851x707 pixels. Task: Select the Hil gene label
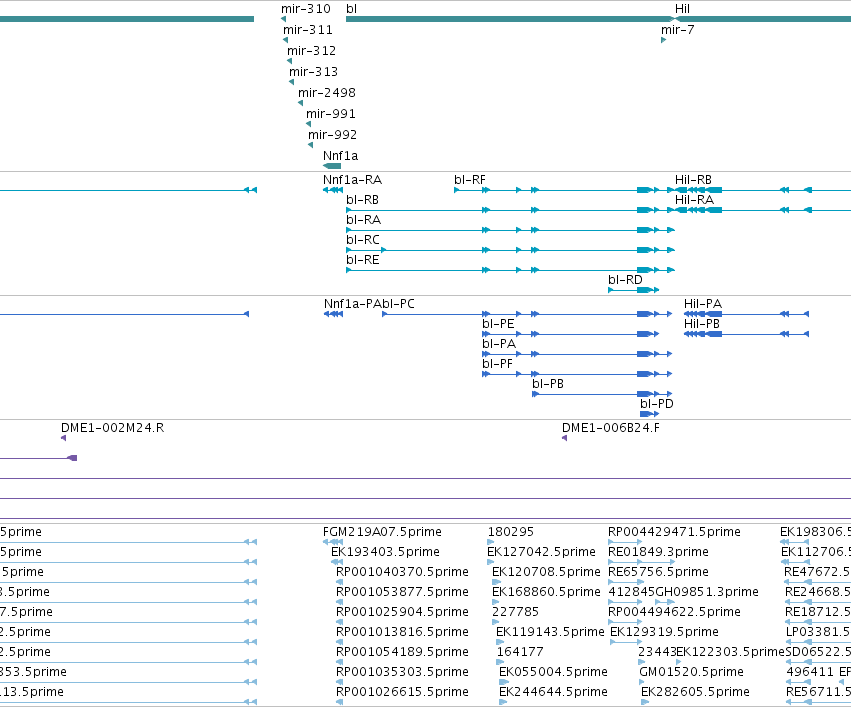[682, 9]
